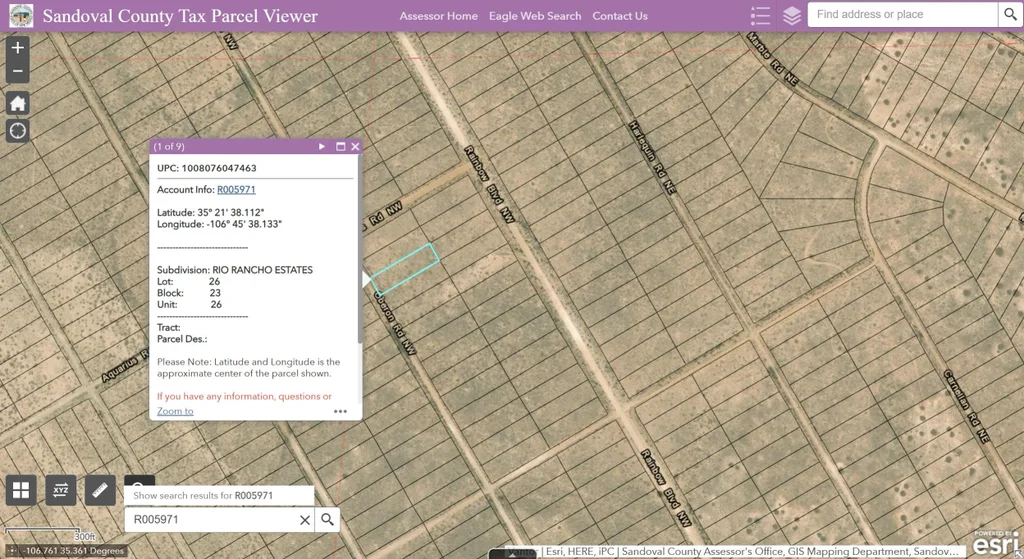Screen dimensions: 1024x559
Task: Click Zoom to link in popup
Action: pos(175,411)
